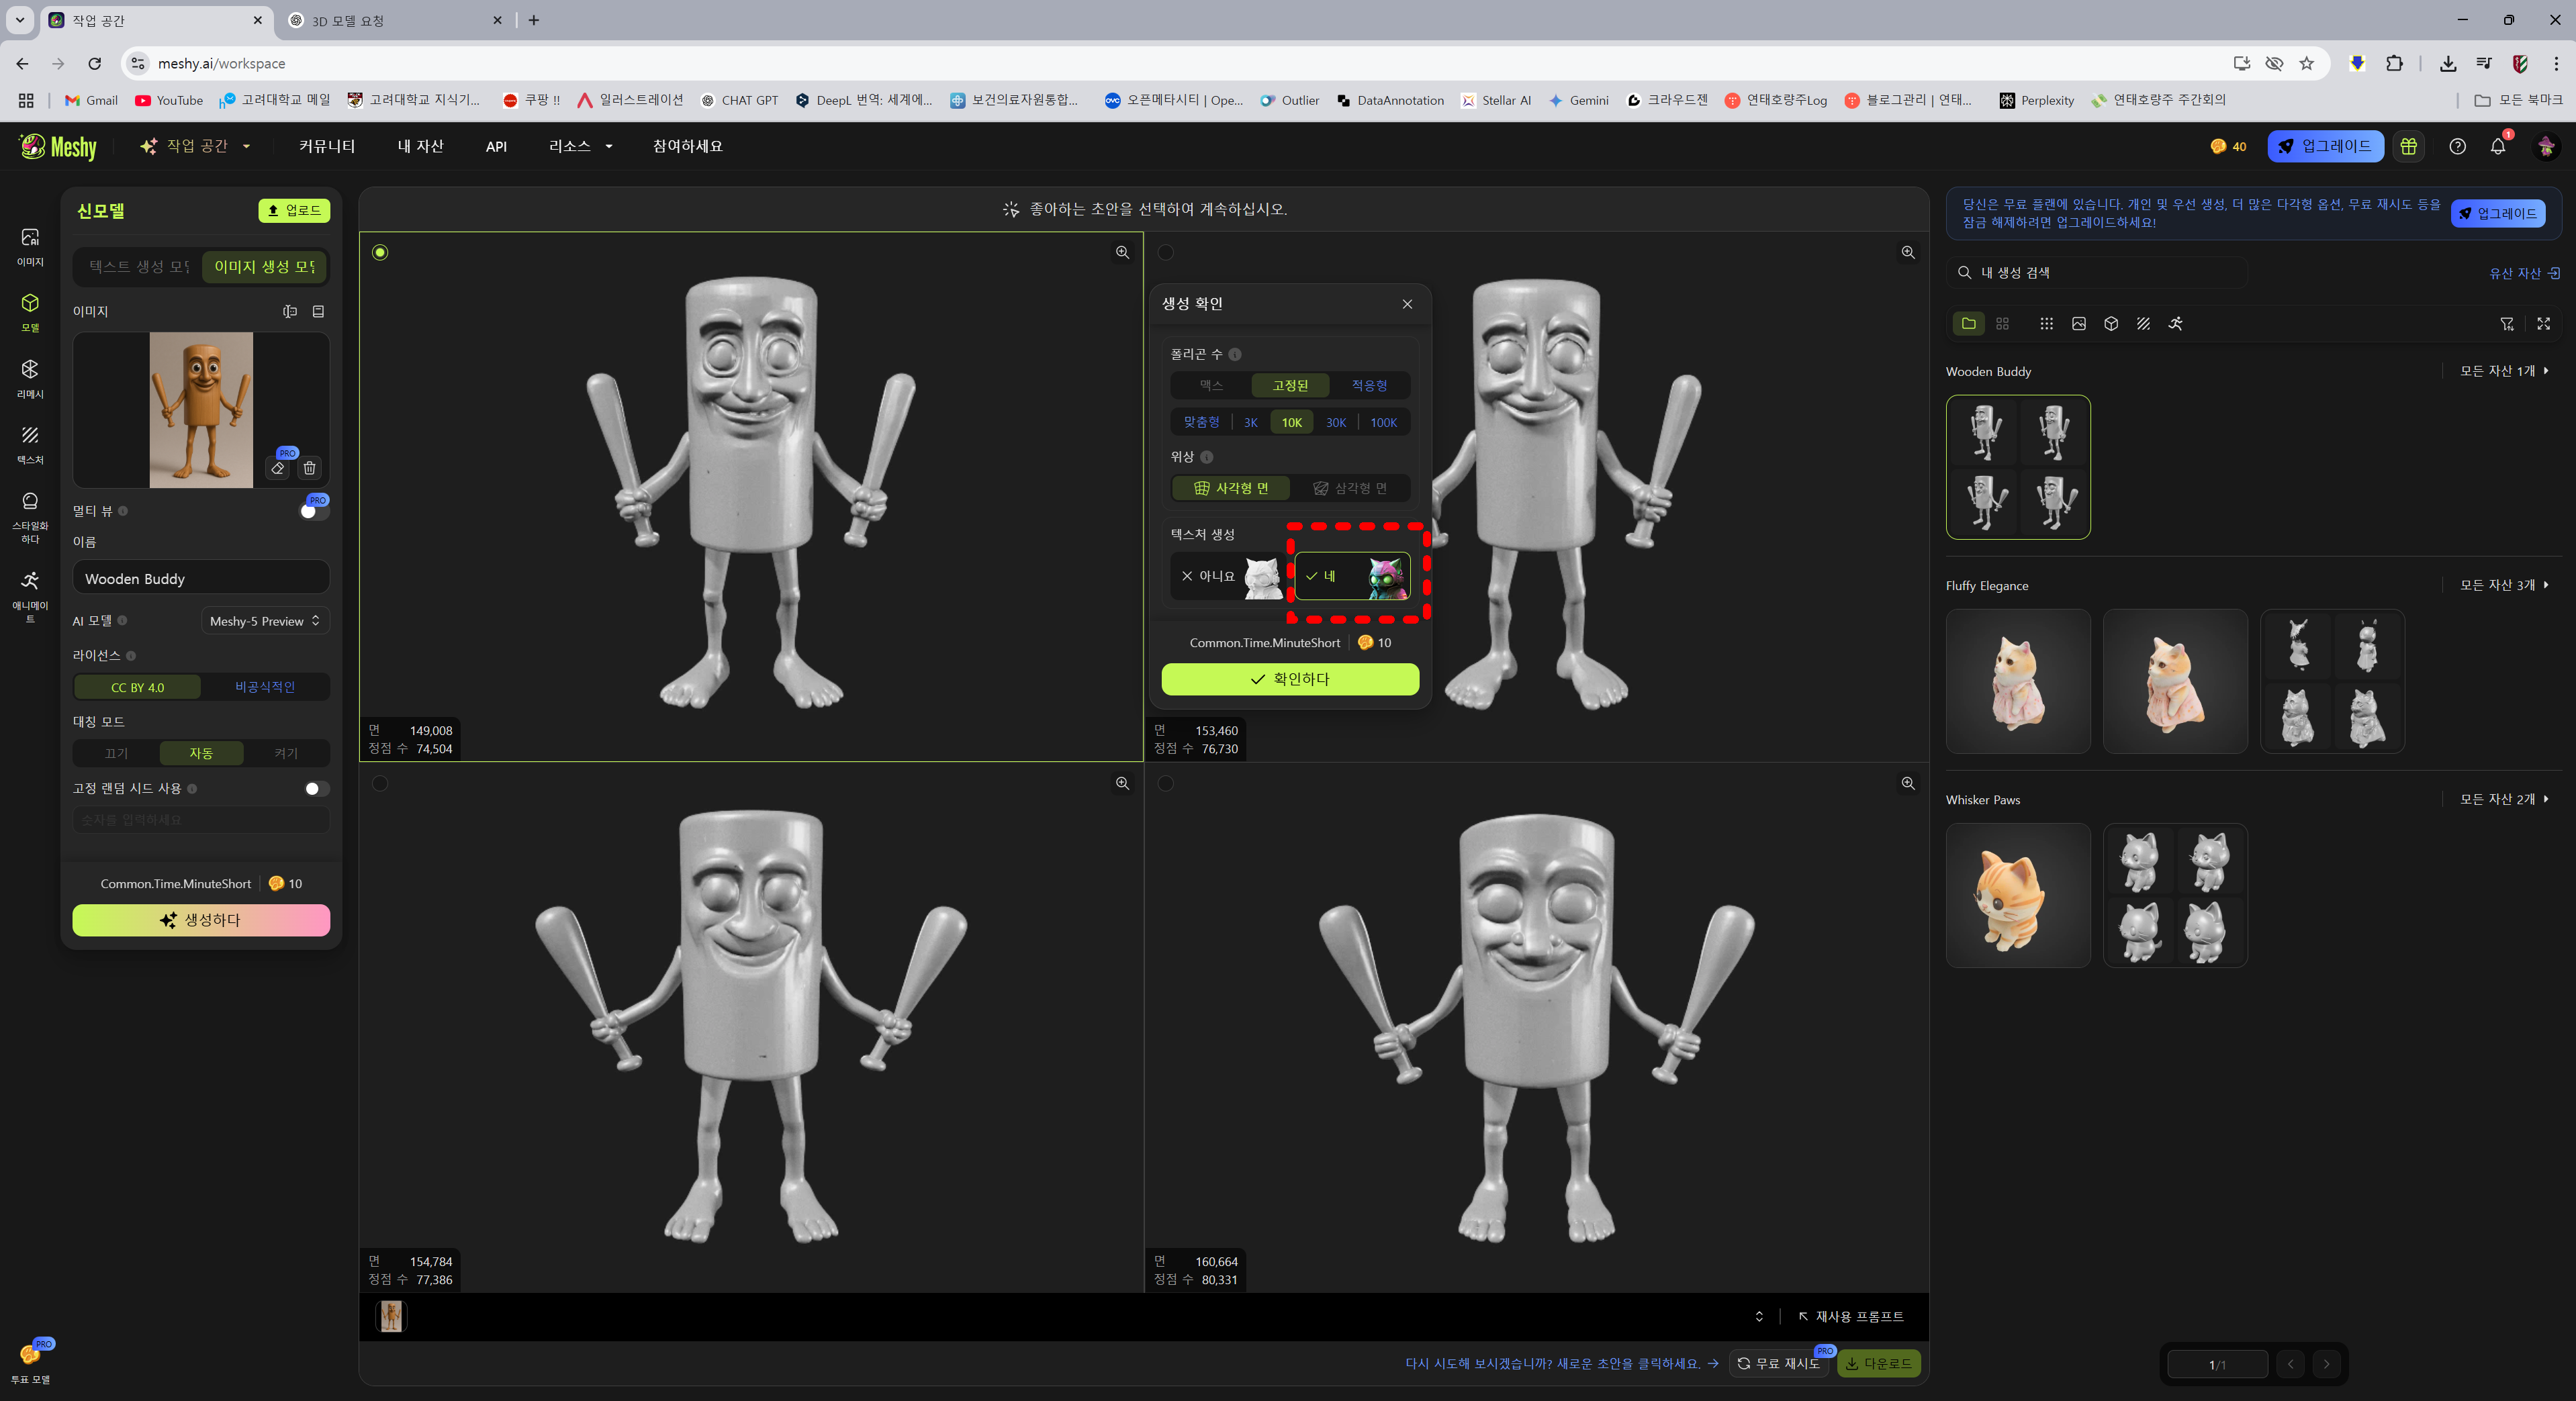Open the 커뮤니티 menu item
2576x1401 pixels.
[x=326, y=146]
